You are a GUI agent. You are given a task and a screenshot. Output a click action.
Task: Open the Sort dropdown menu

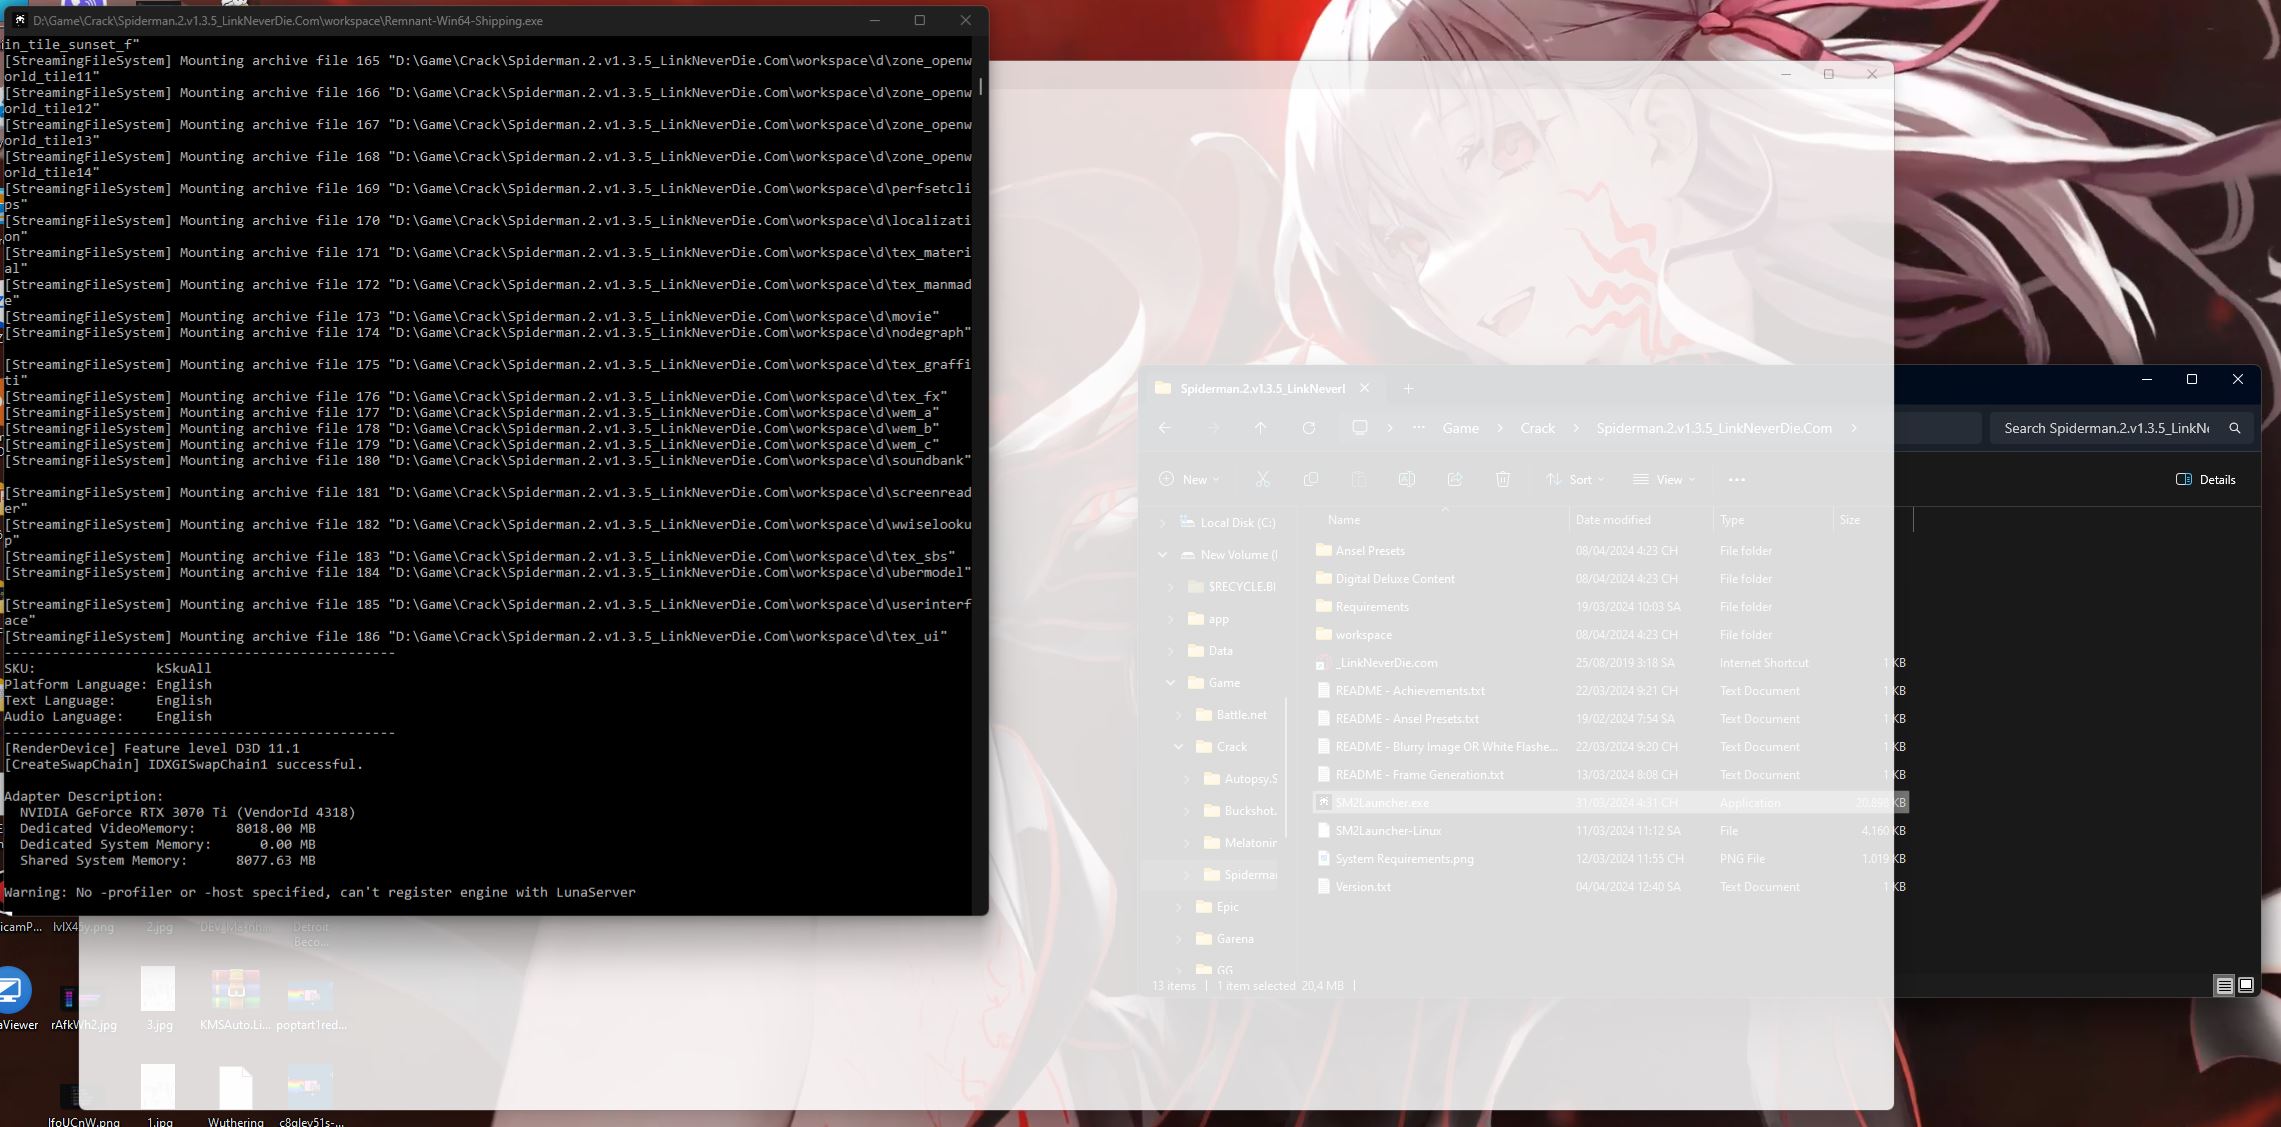(x=1575, y=480)
